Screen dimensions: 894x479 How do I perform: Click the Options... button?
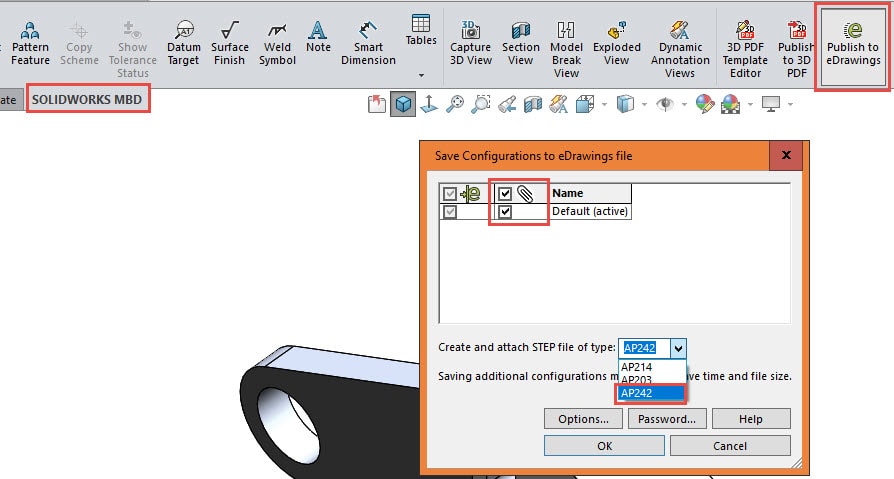(x=583, y=419)
